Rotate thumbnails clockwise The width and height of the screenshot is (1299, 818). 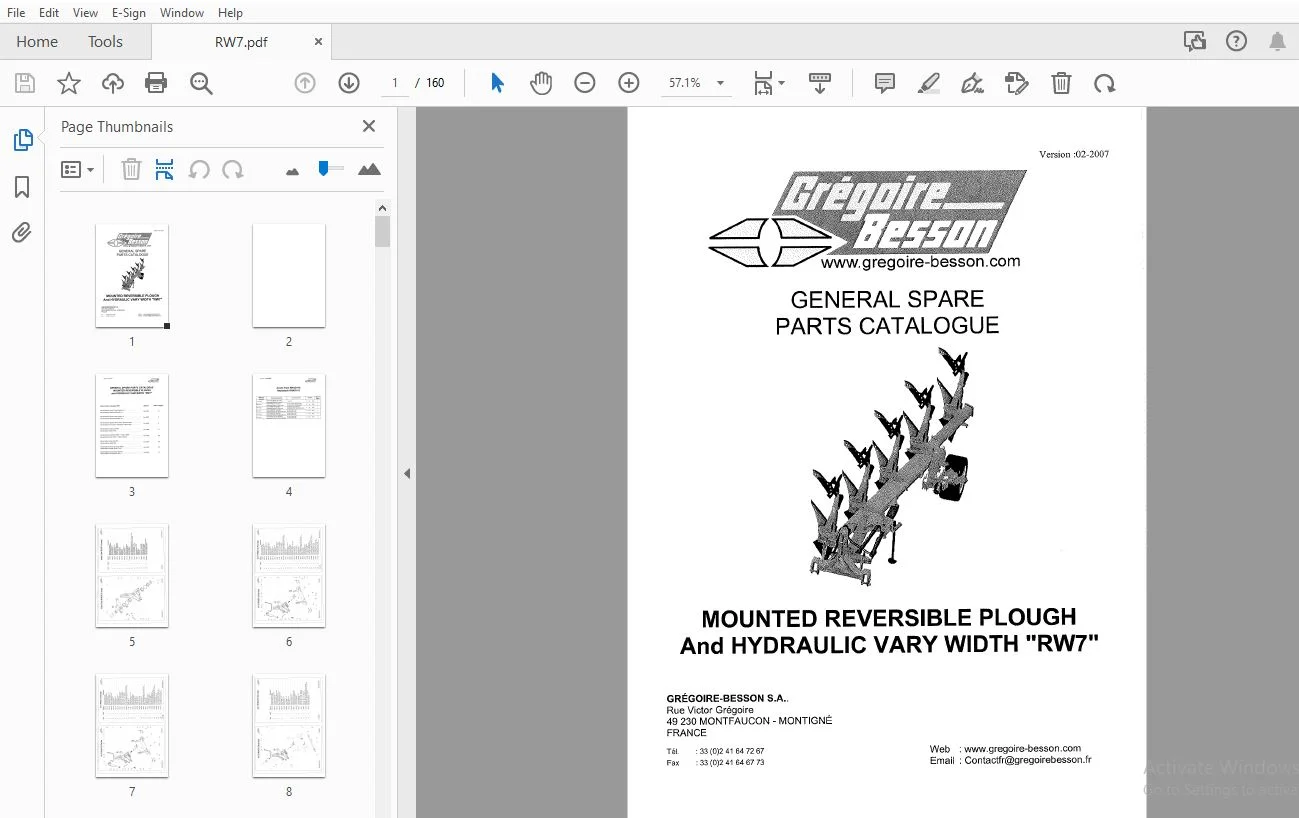[x=233, y=170]
